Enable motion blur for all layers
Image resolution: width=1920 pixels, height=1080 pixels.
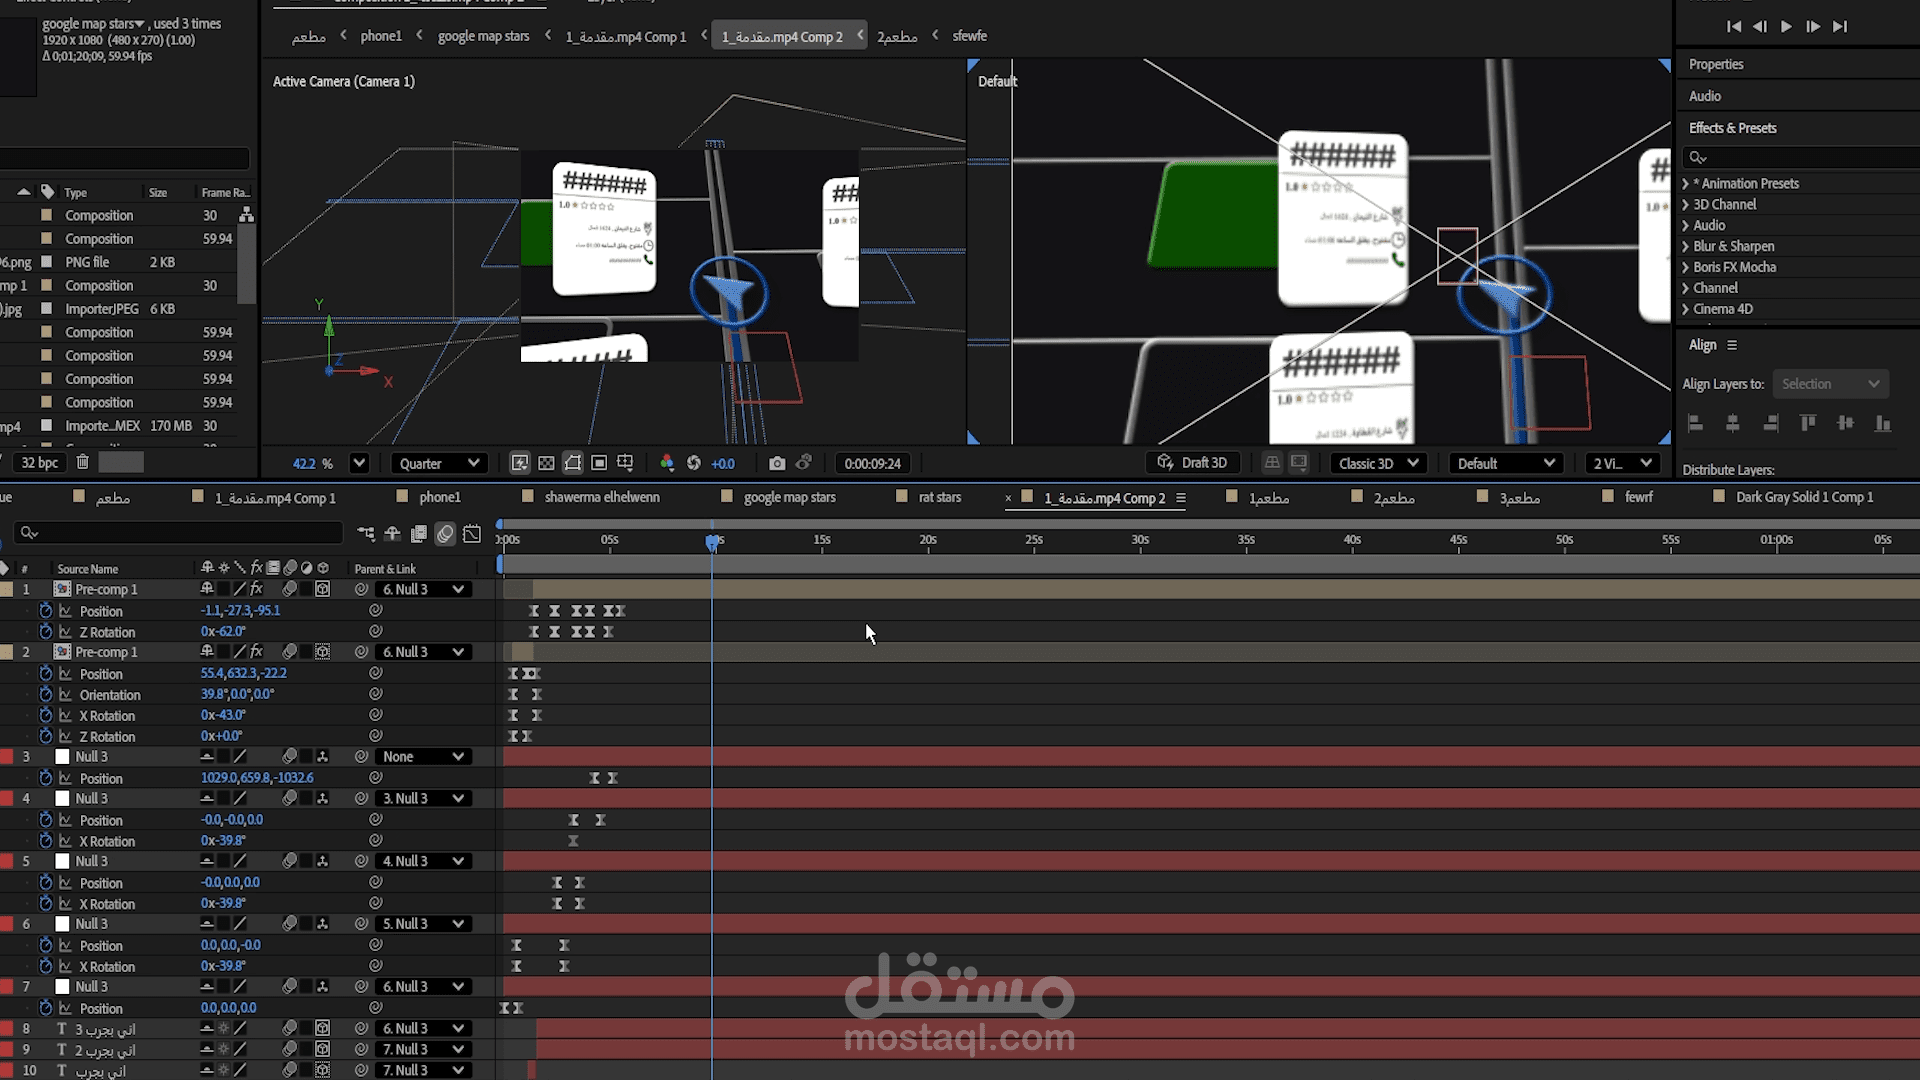445,534
